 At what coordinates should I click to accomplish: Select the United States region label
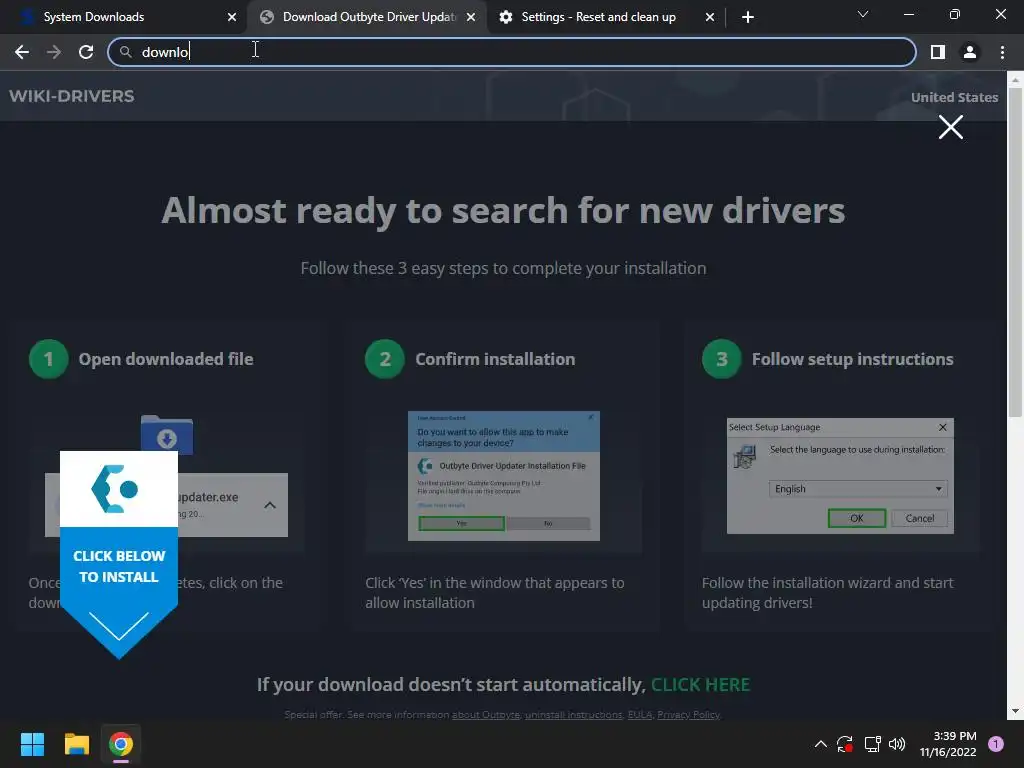954,97
